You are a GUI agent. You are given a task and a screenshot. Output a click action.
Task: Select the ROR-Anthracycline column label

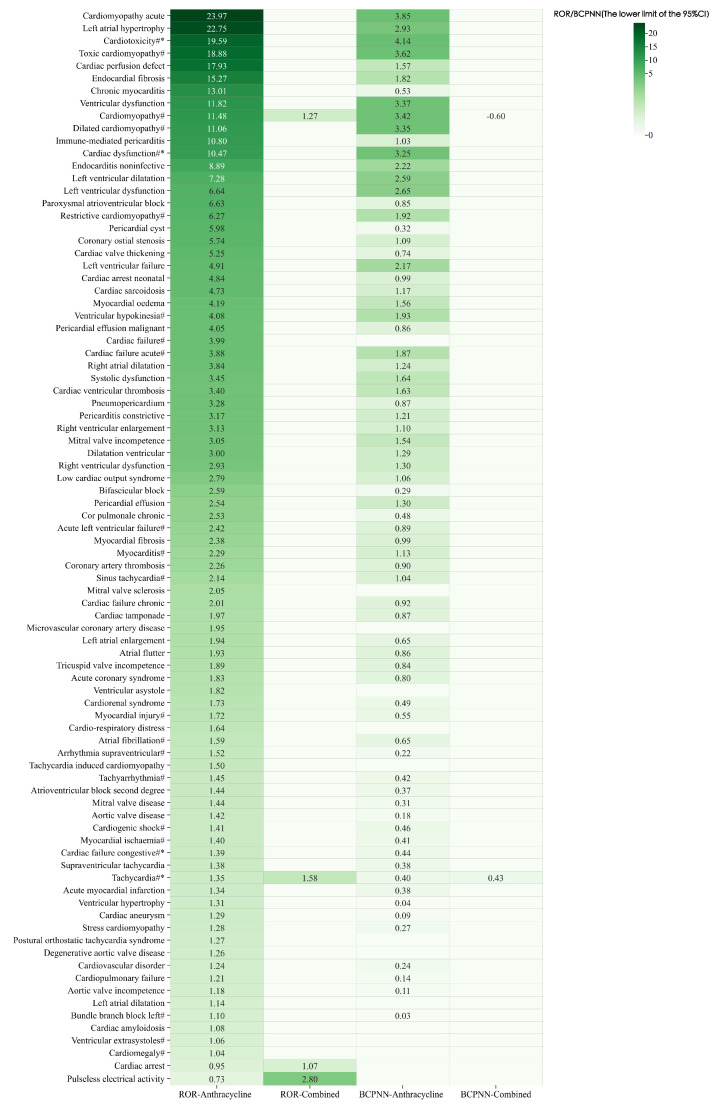click(215, 1094)
